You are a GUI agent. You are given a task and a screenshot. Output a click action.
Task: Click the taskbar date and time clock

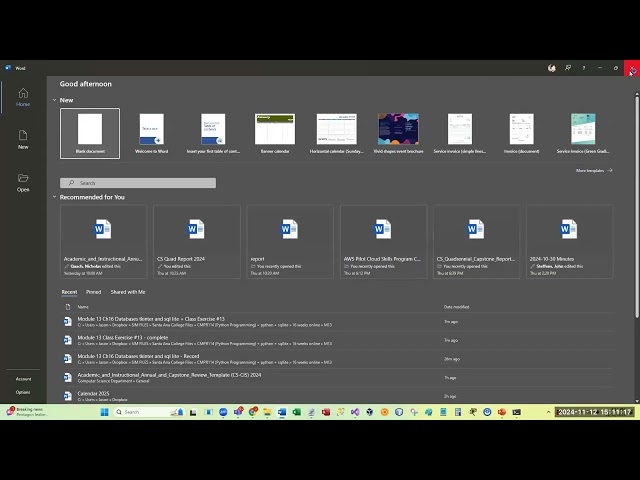click(595, 412)
